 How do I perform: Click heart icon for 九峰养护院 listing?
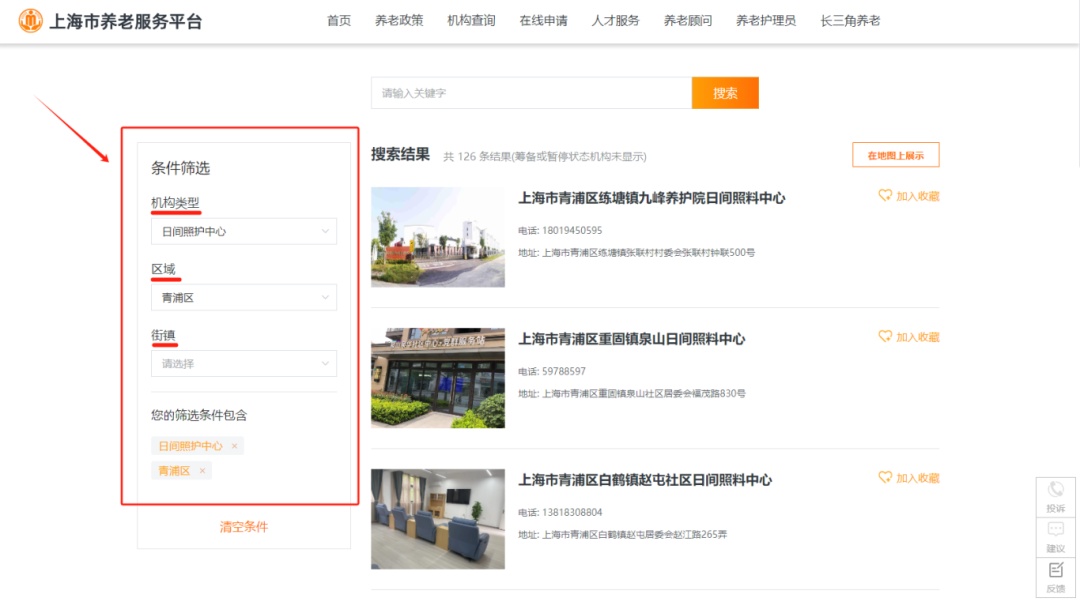885,196
